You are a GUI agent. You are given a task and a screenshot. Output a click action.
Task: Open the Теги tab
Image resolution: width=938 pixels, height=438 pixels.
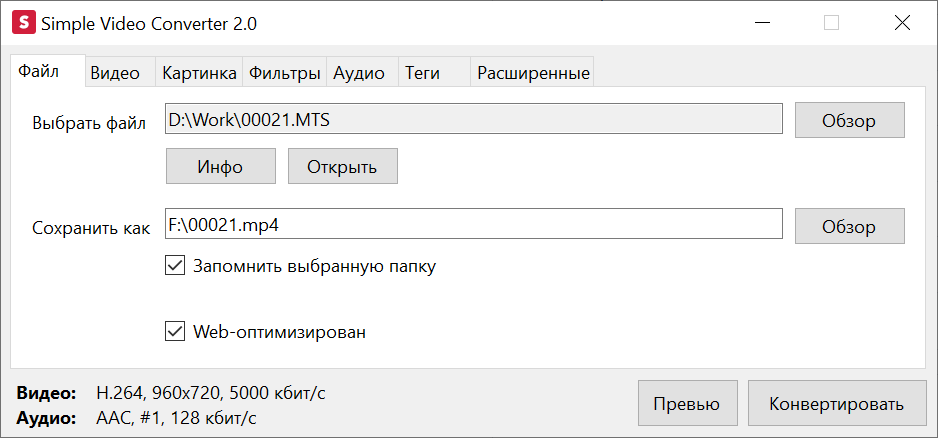(435, 72)
